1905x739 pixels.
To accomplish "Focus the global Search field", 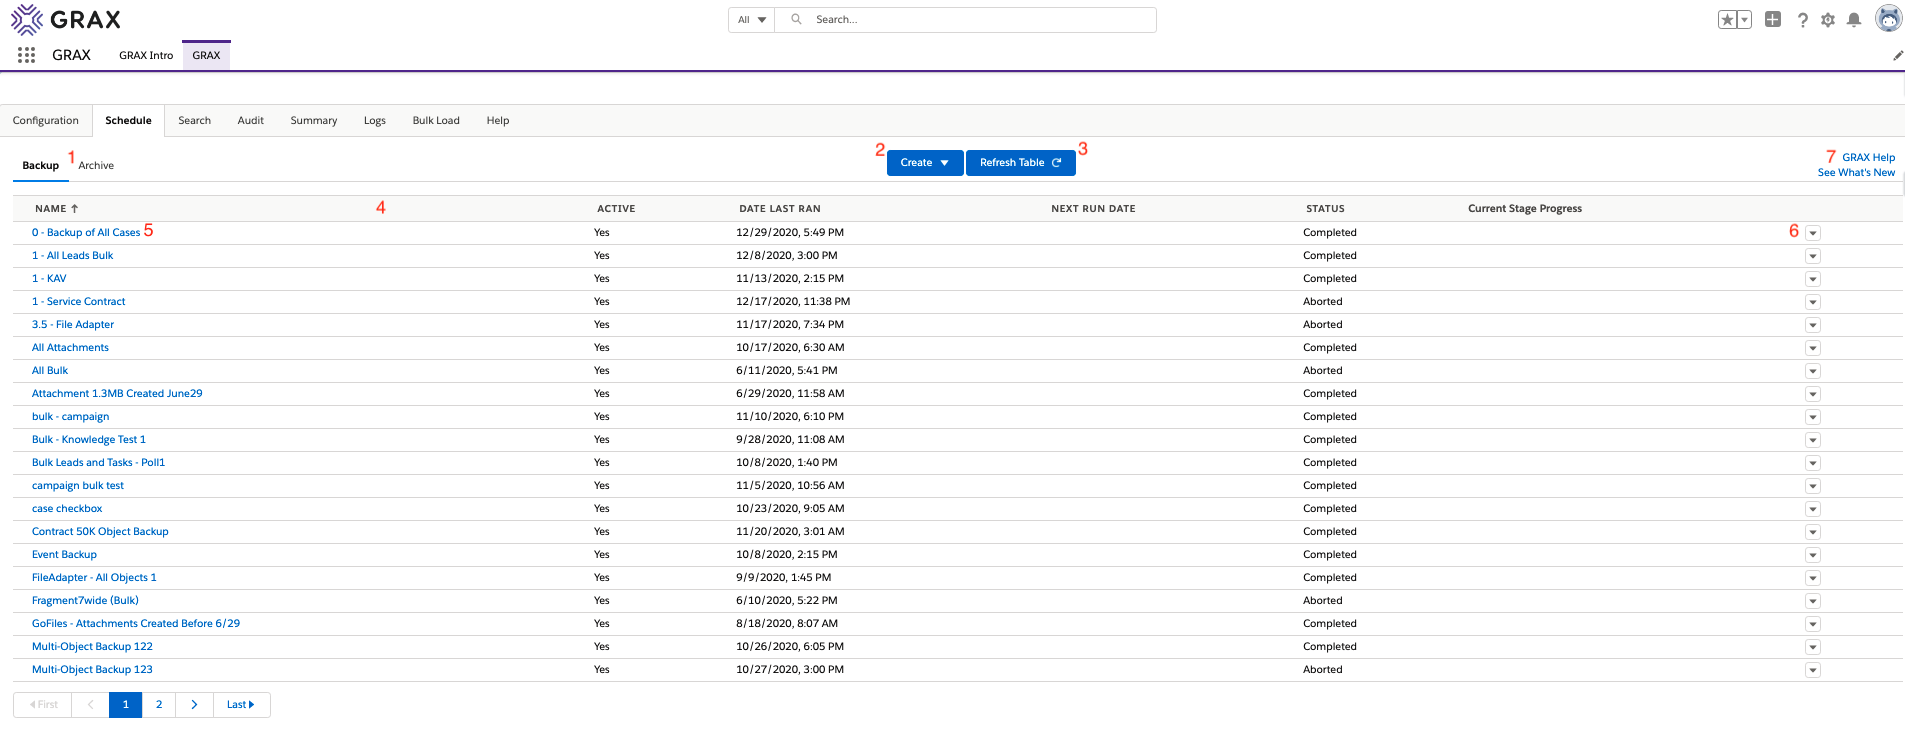I will tap(966, 20).
